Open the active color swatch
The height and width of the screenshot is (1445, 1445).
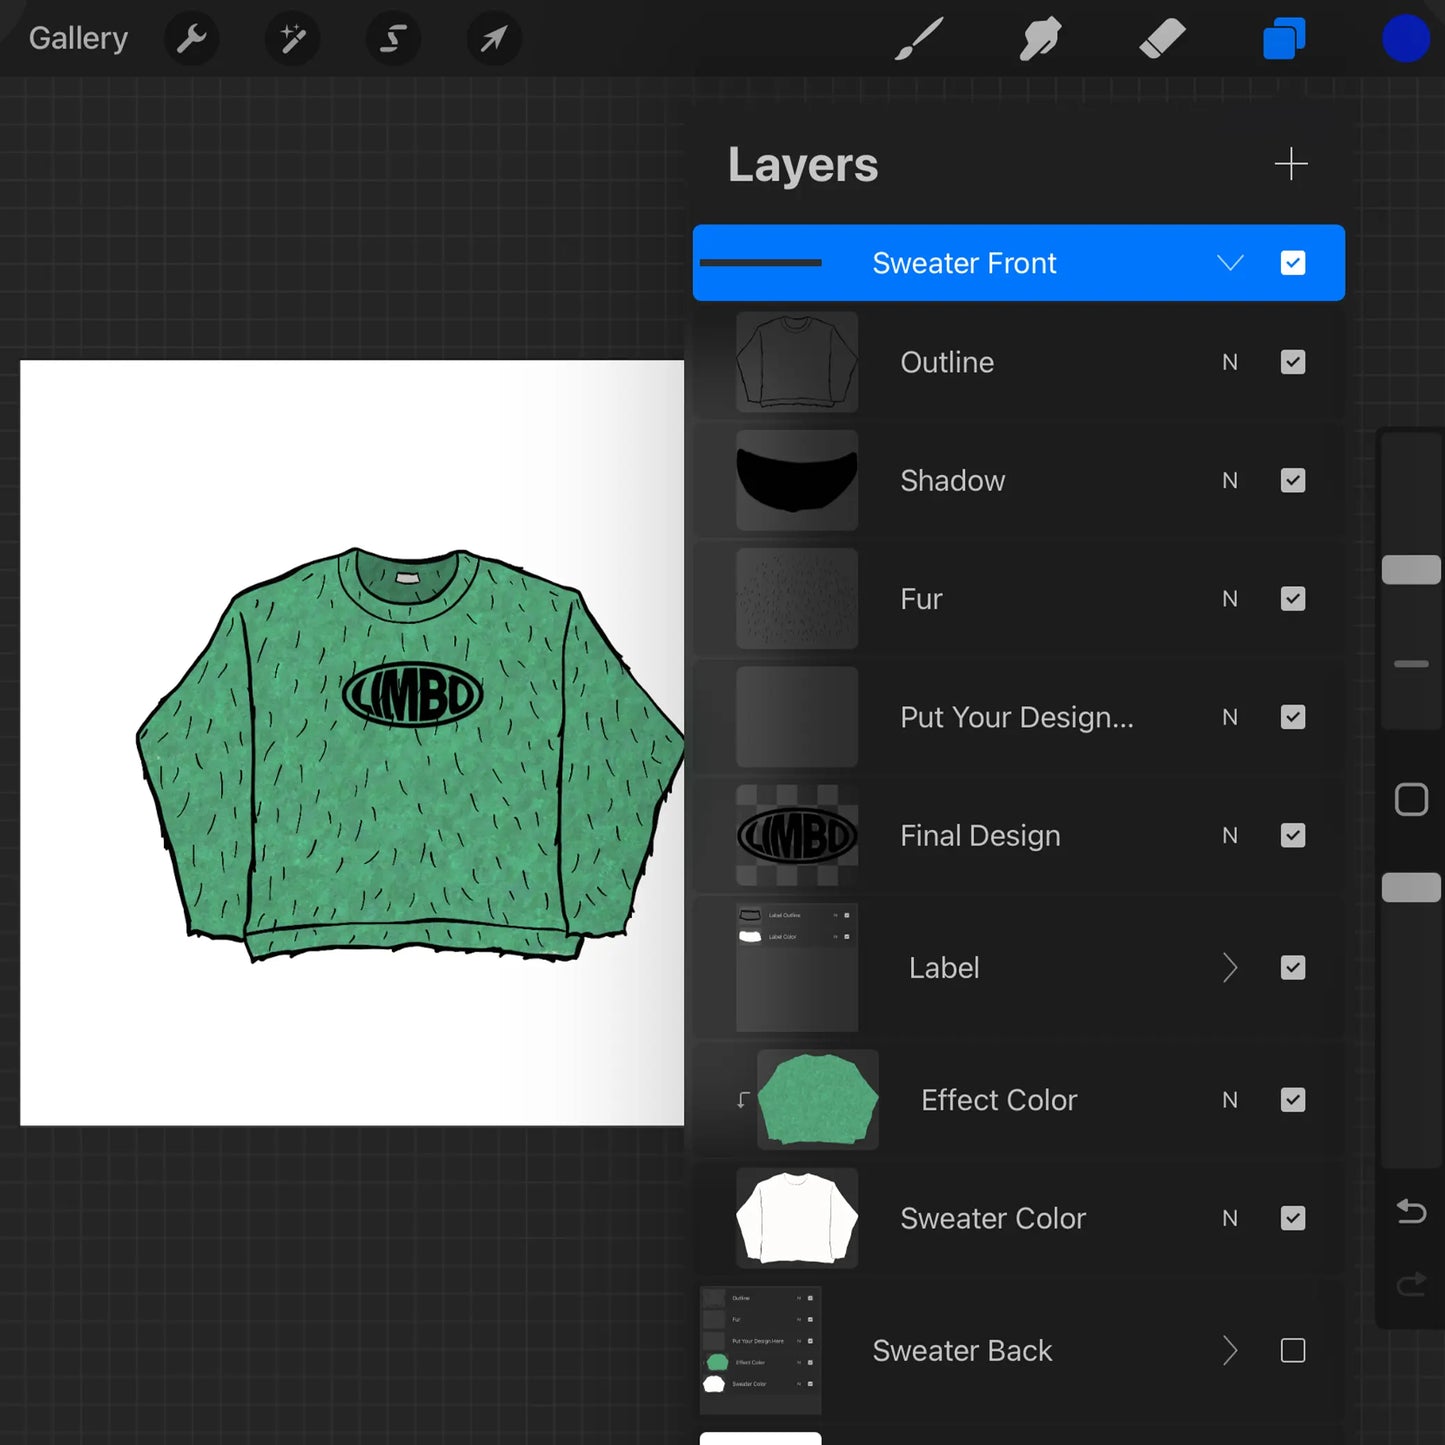[1405, 39]
